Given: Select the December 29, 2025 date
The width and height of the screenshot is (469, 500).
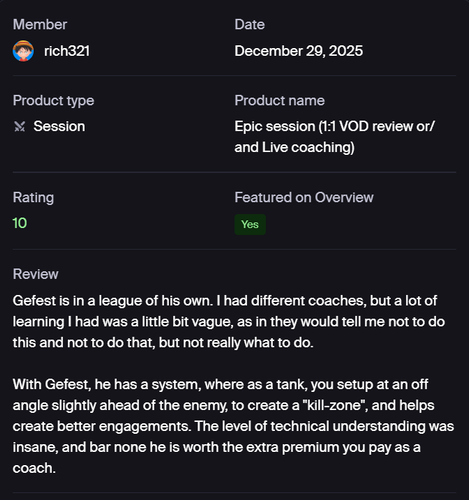Looking at the screenshot, I should [299, 51].
